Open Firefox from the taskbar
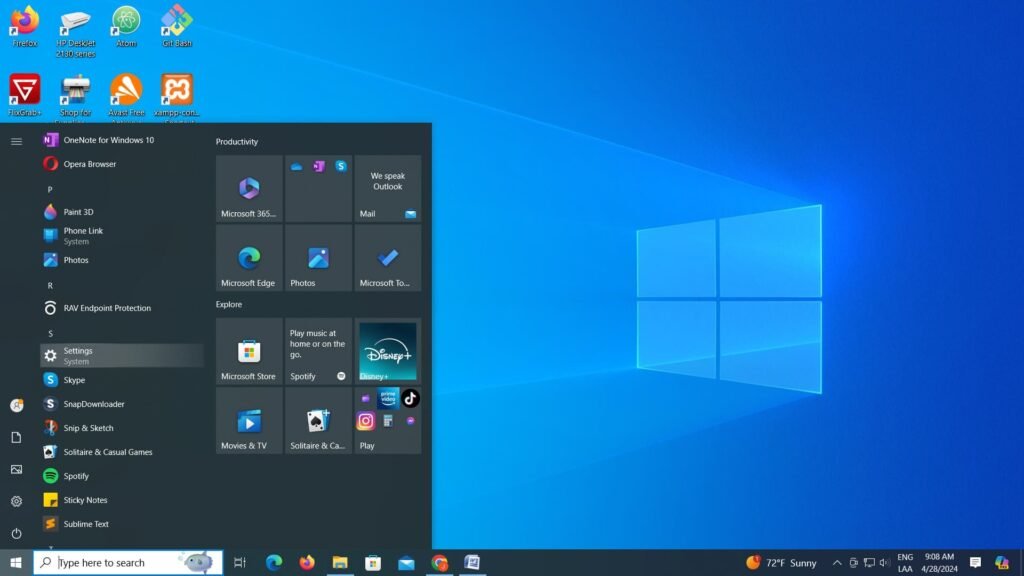 click(306, 562)
